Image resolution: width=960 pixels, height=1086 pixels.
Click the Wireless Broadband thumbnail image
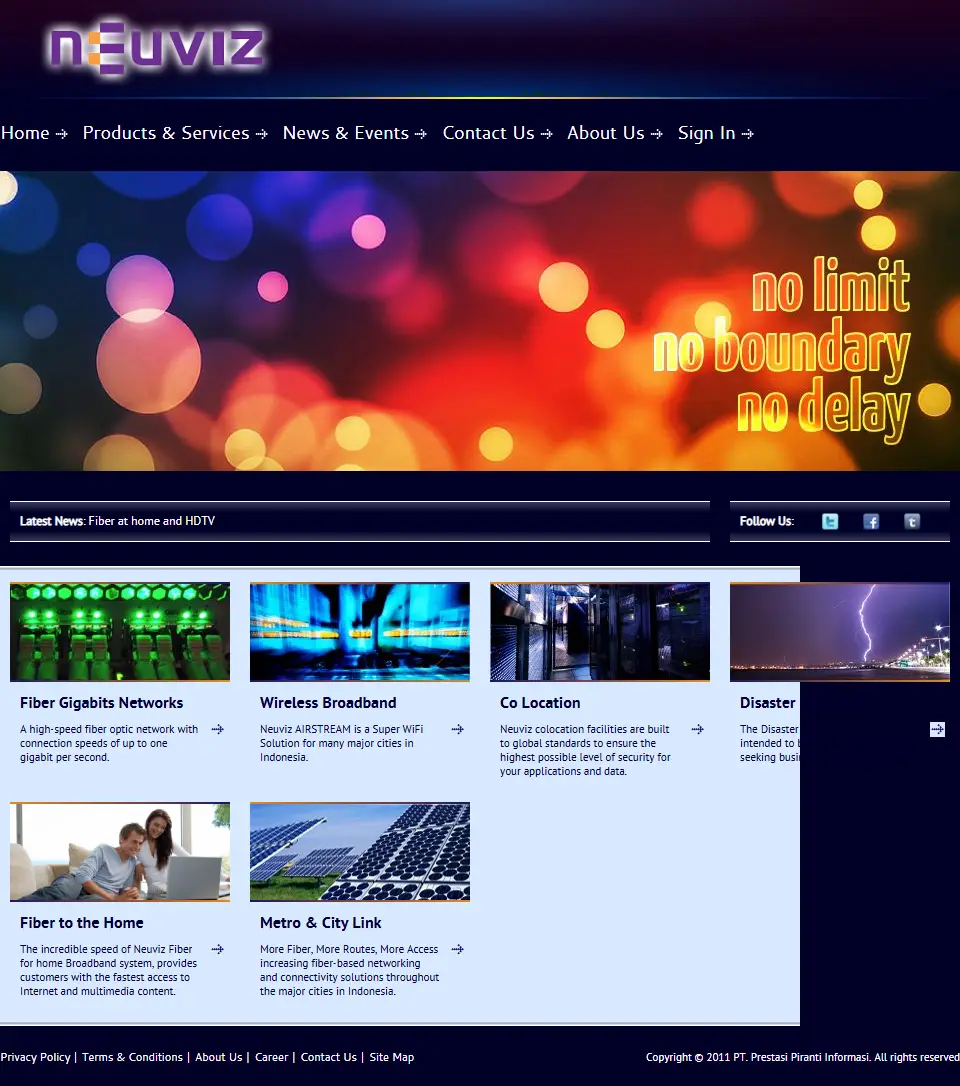click(x=359, y=632)
